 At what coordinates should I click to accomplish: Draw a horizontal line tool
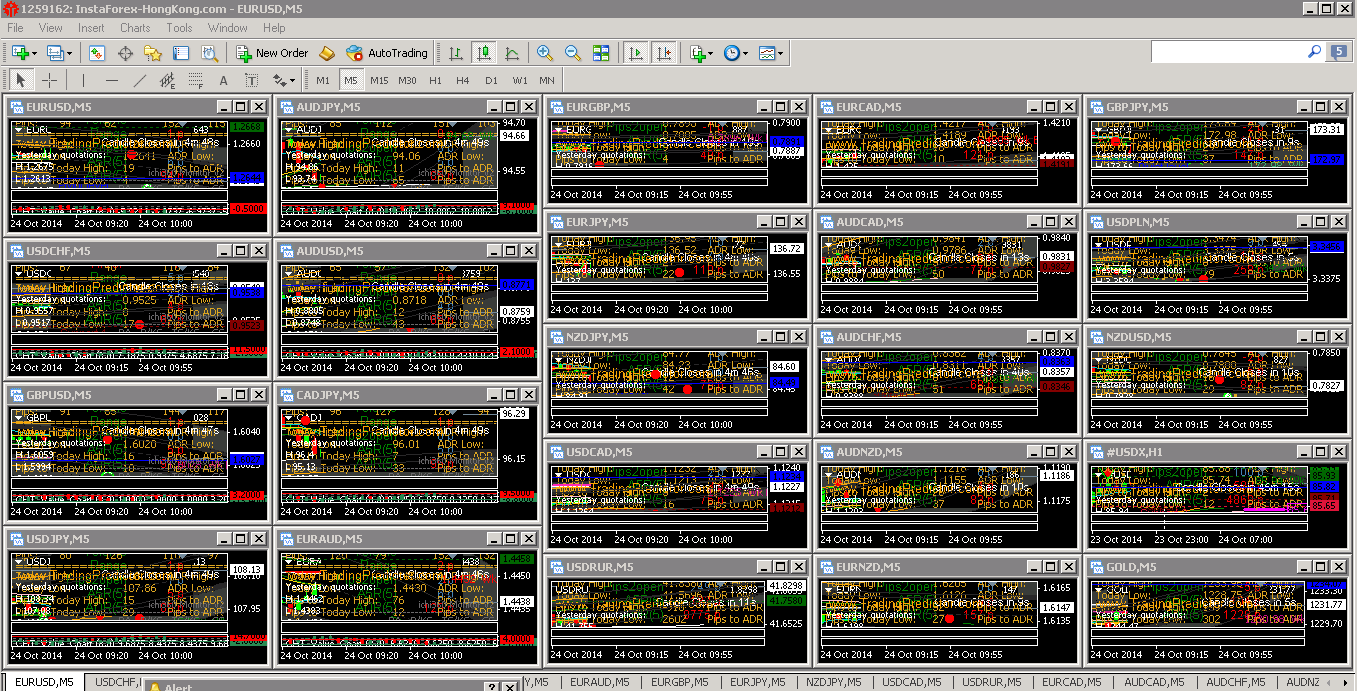coord(111,80)
